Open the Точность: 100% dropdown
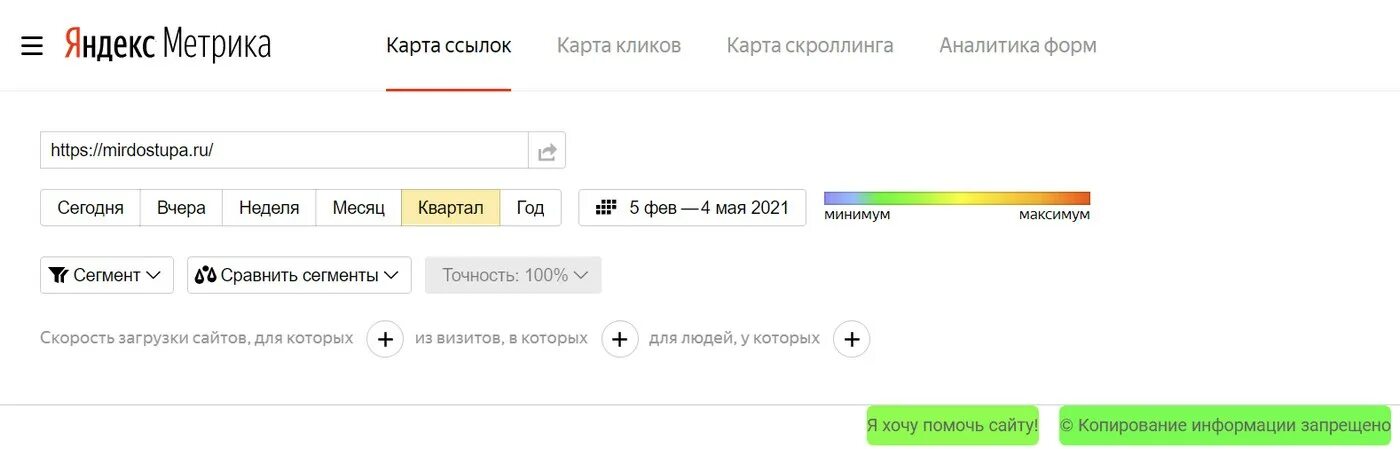 point(513,275)
